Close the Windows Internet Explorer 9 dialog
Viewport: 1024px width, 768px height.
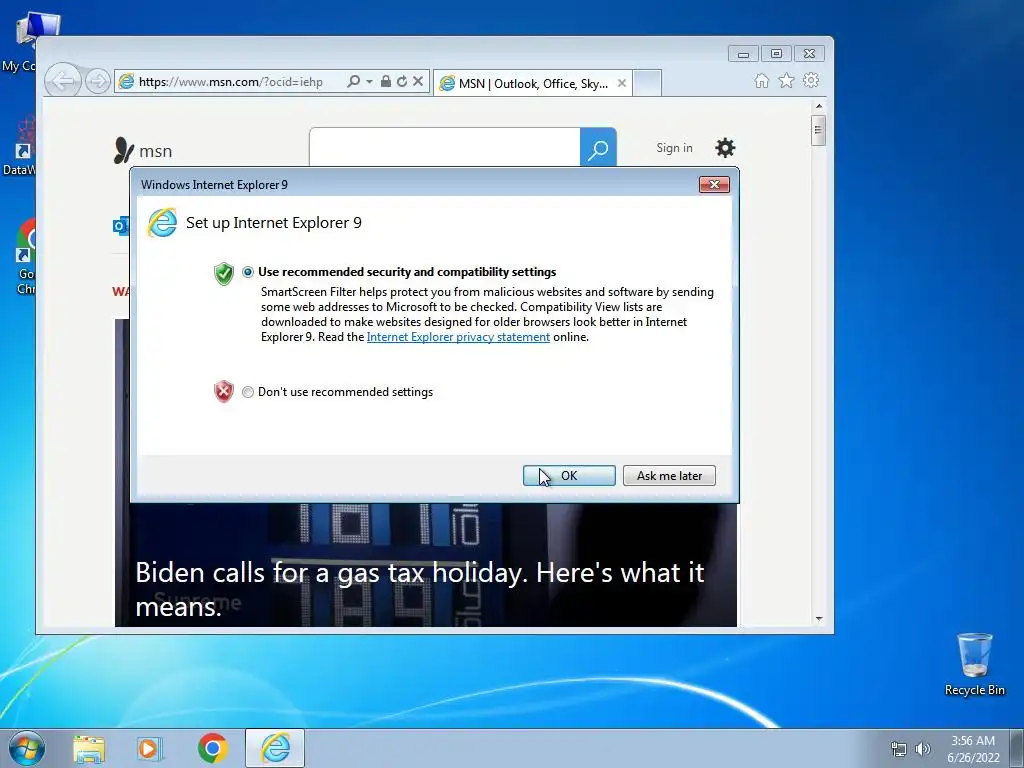click(x=714, y=185)
